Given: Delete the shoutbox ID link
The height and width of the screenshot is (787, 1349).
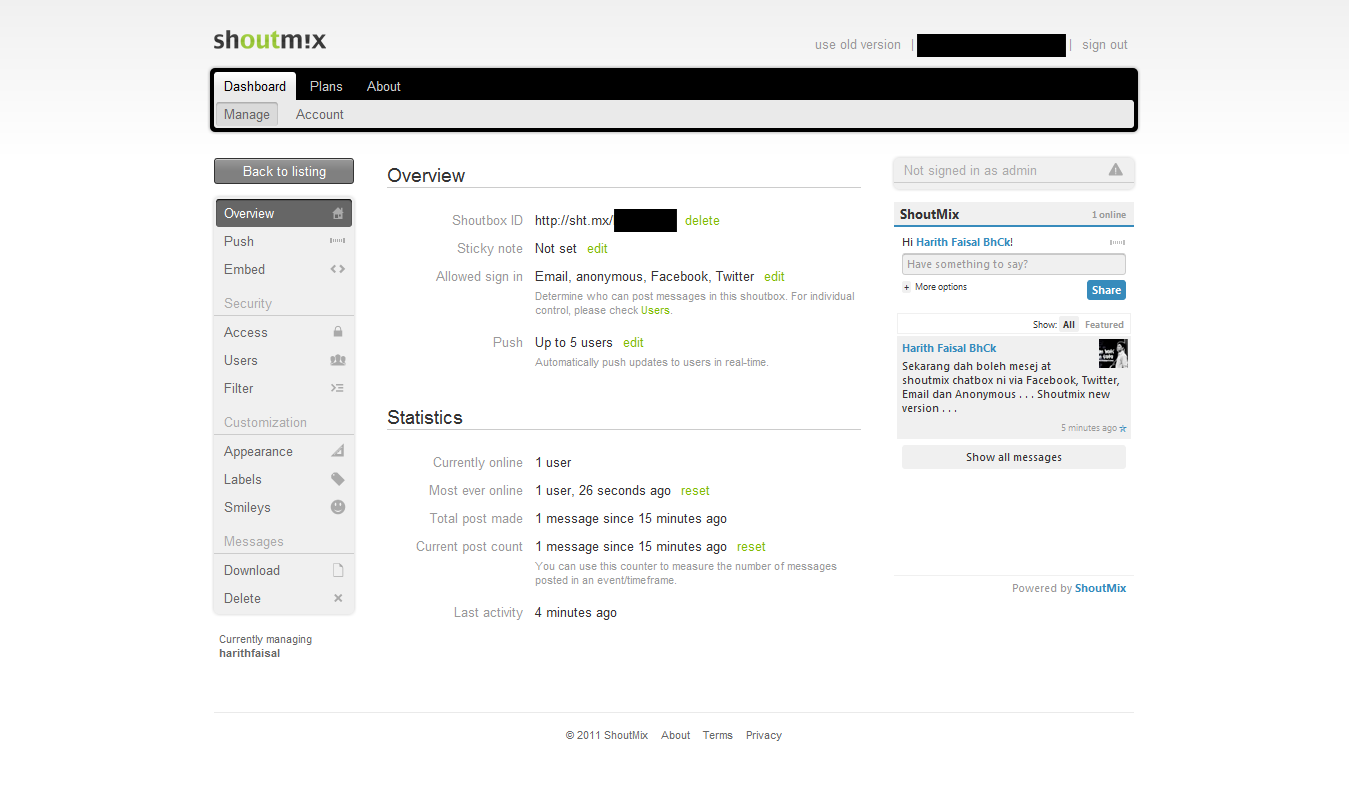Looking at the screenshot, I should pyautogui.click(x=702, y=221).
